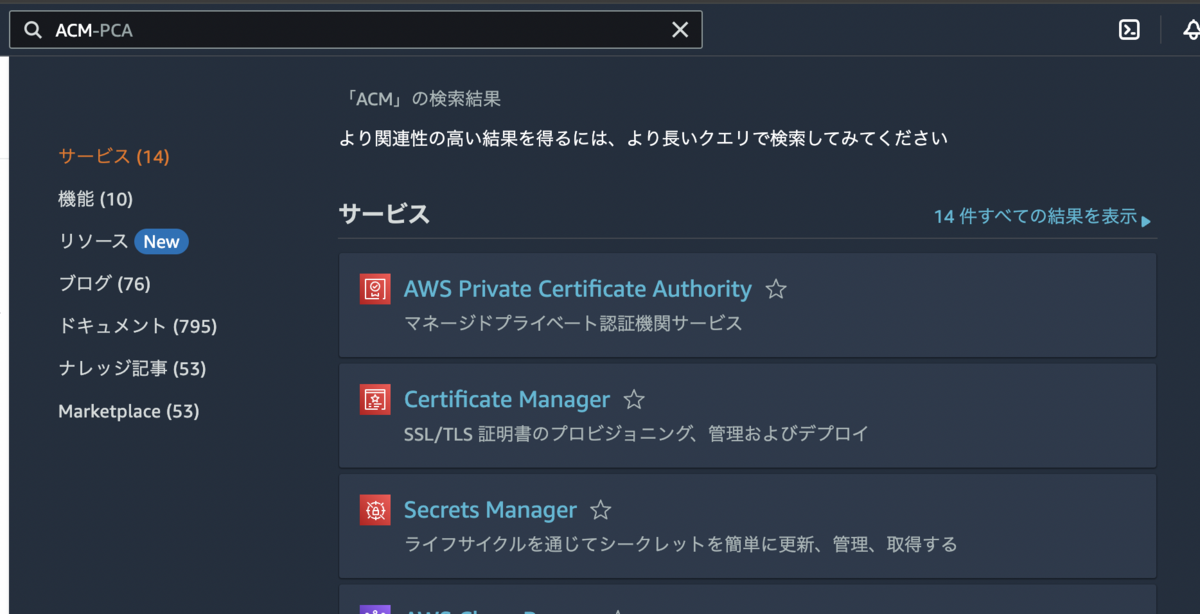This screenshot has height=614, width=1200.
Task: Click マネージドプライベート認証機関サービス description
Action: point(574,323)
